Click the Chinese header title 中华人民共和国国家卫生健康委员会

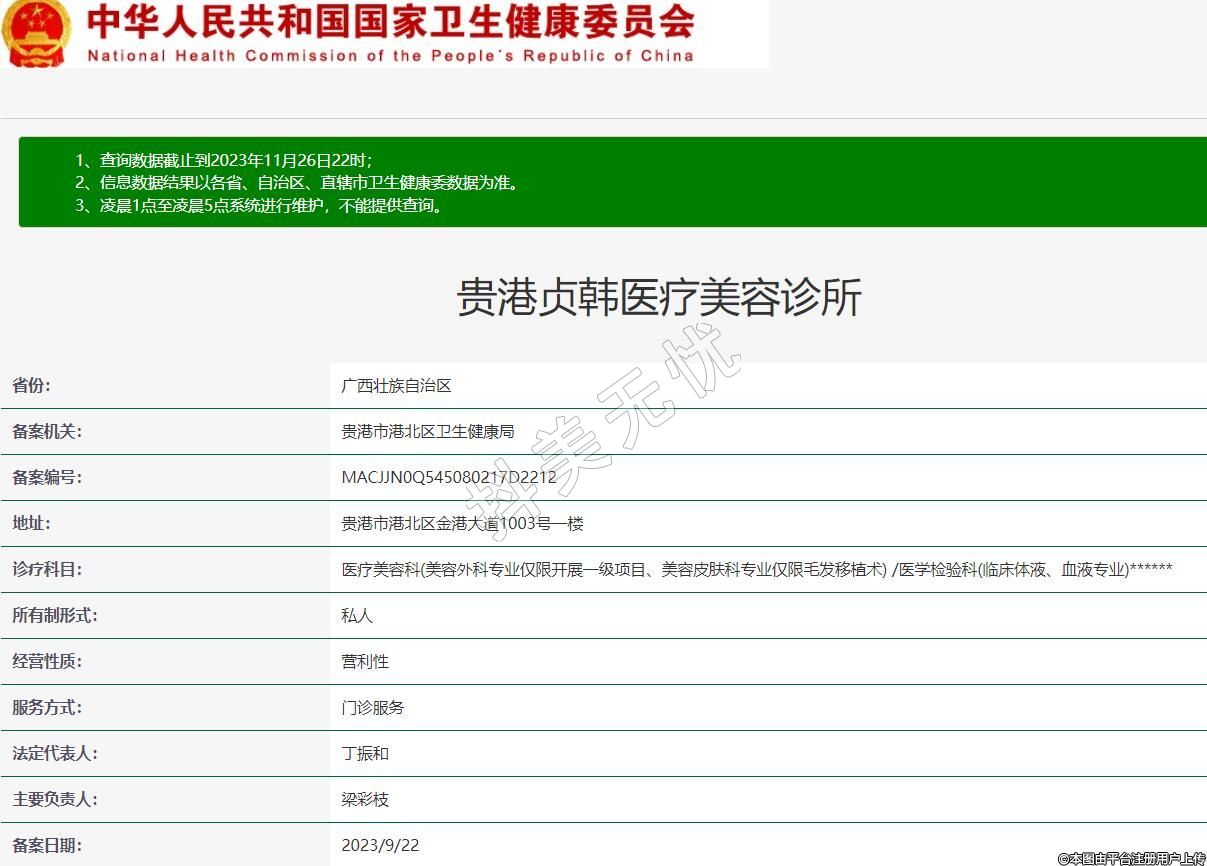pyautogui.click(x=390, y=22)
